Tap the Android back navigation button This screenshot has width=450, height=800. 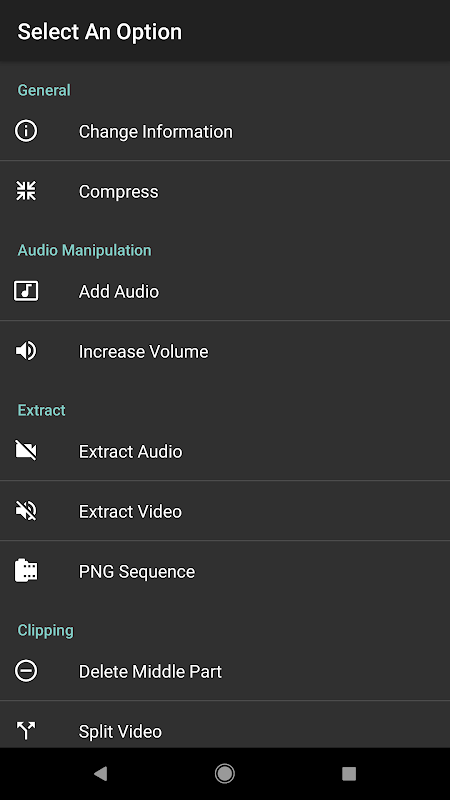point(101,774)
